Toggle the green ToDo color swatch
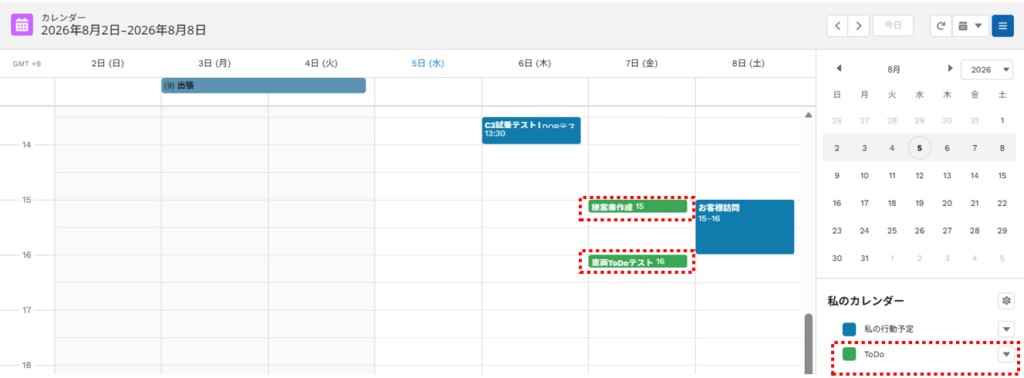This screenshot has width=1024, height=378. point(849,354)
